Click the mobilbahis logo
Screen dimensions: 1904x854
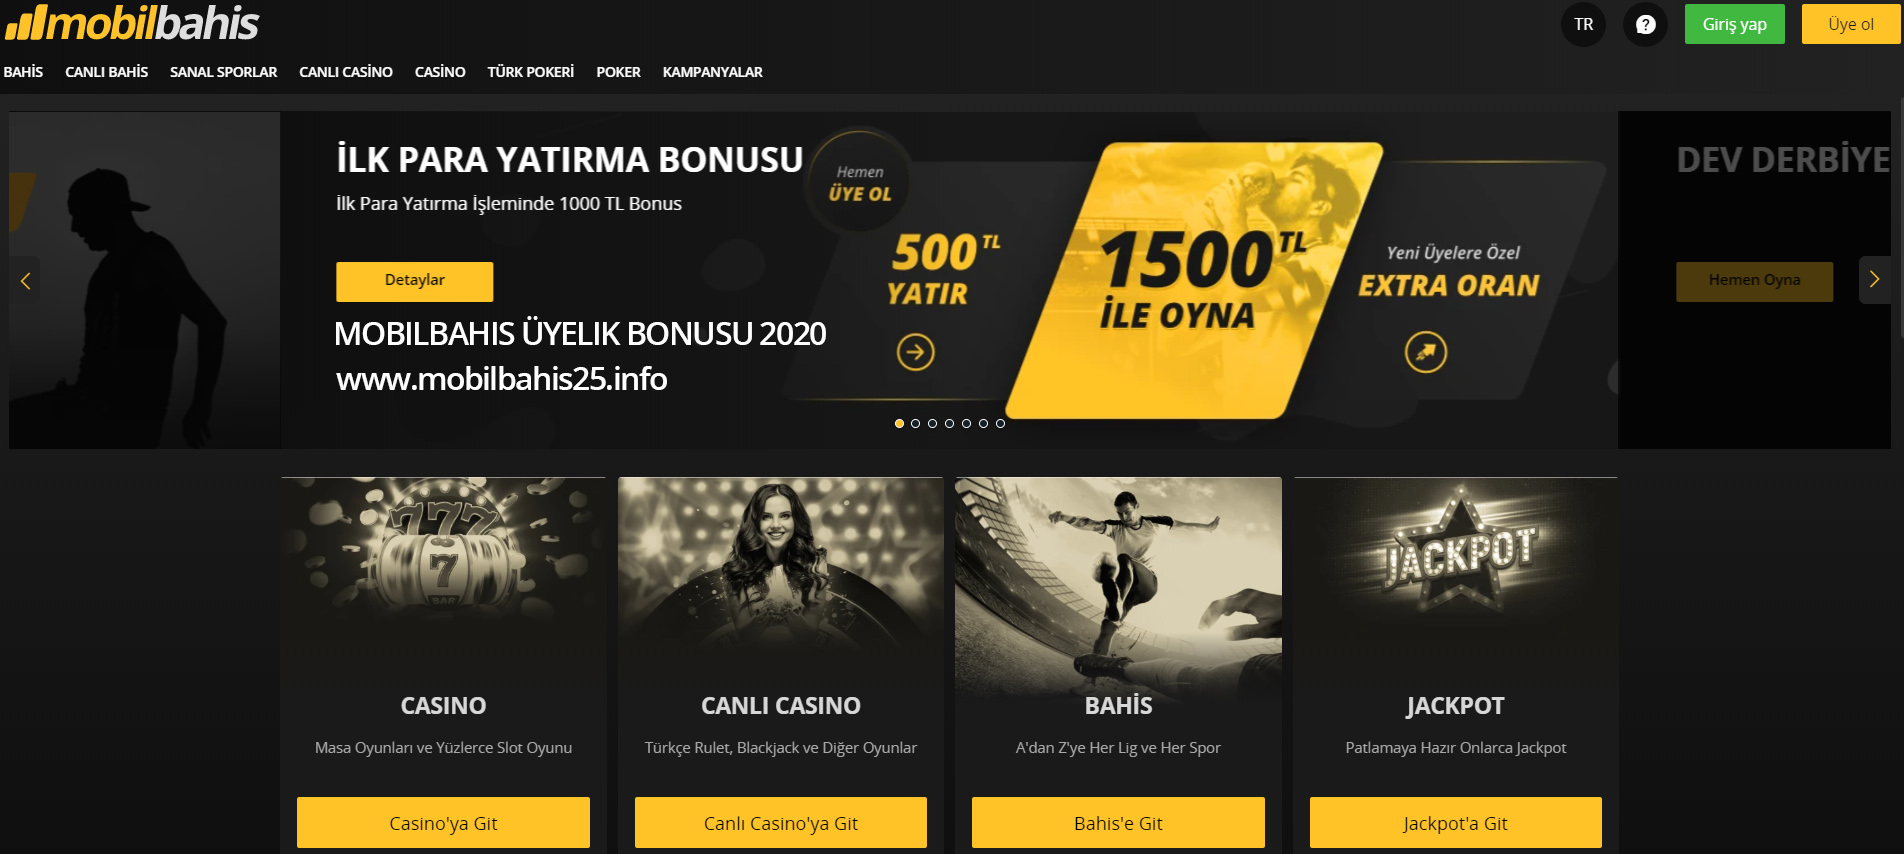pos(132,24)
